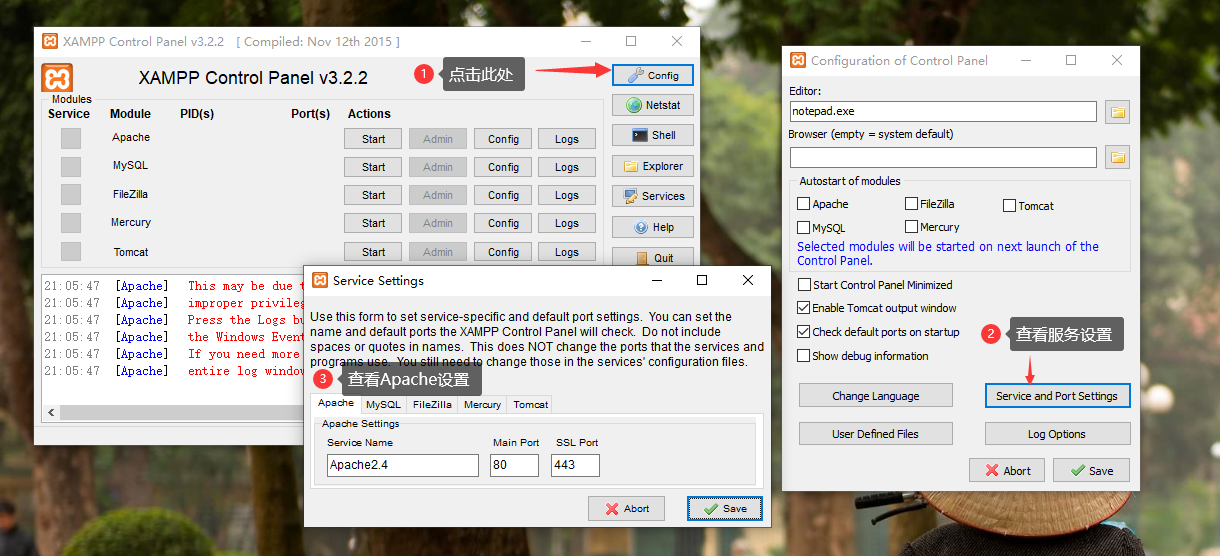This screenshot has width=1220, height=556.
Task: Start the FileZilla module
Action: click(374, 195)
